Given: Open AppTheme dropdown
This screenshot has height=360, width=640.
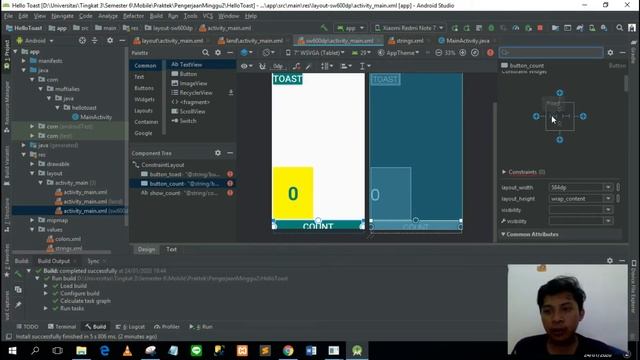Looking at the screenshot, I should click(398, 53).
